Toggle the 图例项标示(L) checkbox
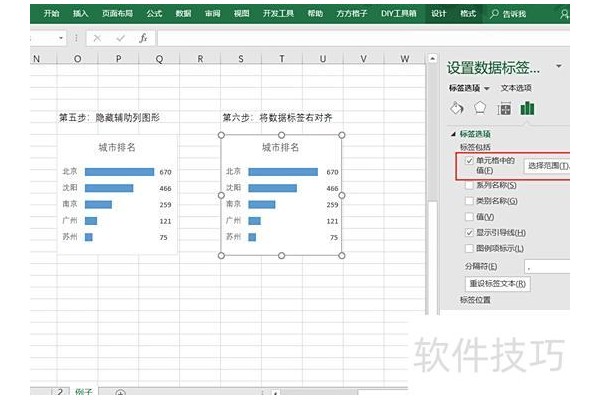600x400 pixels. coord(469,248)
